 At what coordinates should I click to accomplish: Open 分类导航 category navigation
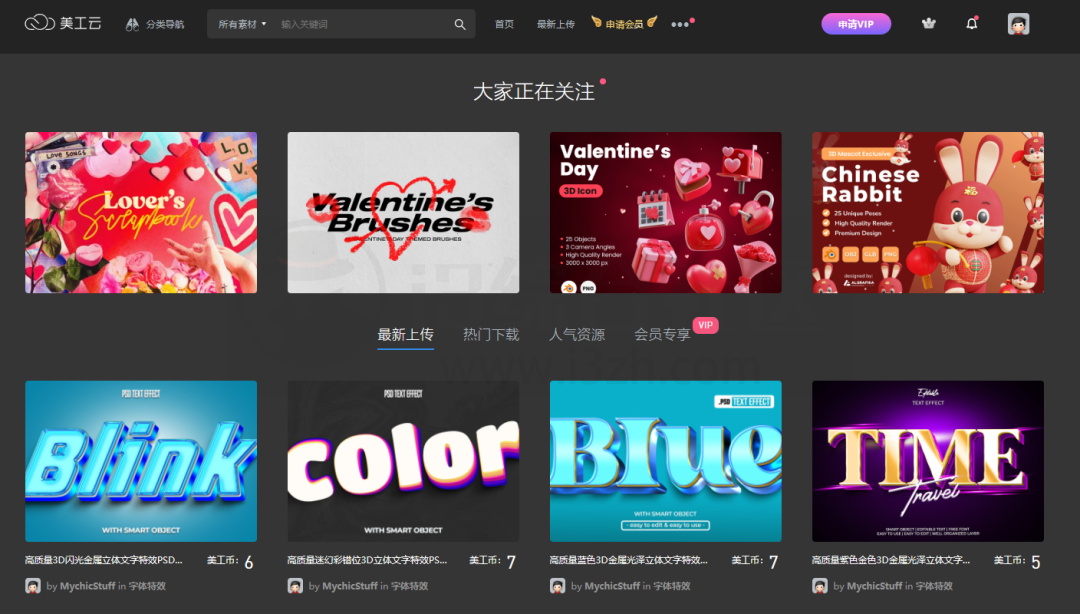tap(155, 24)
